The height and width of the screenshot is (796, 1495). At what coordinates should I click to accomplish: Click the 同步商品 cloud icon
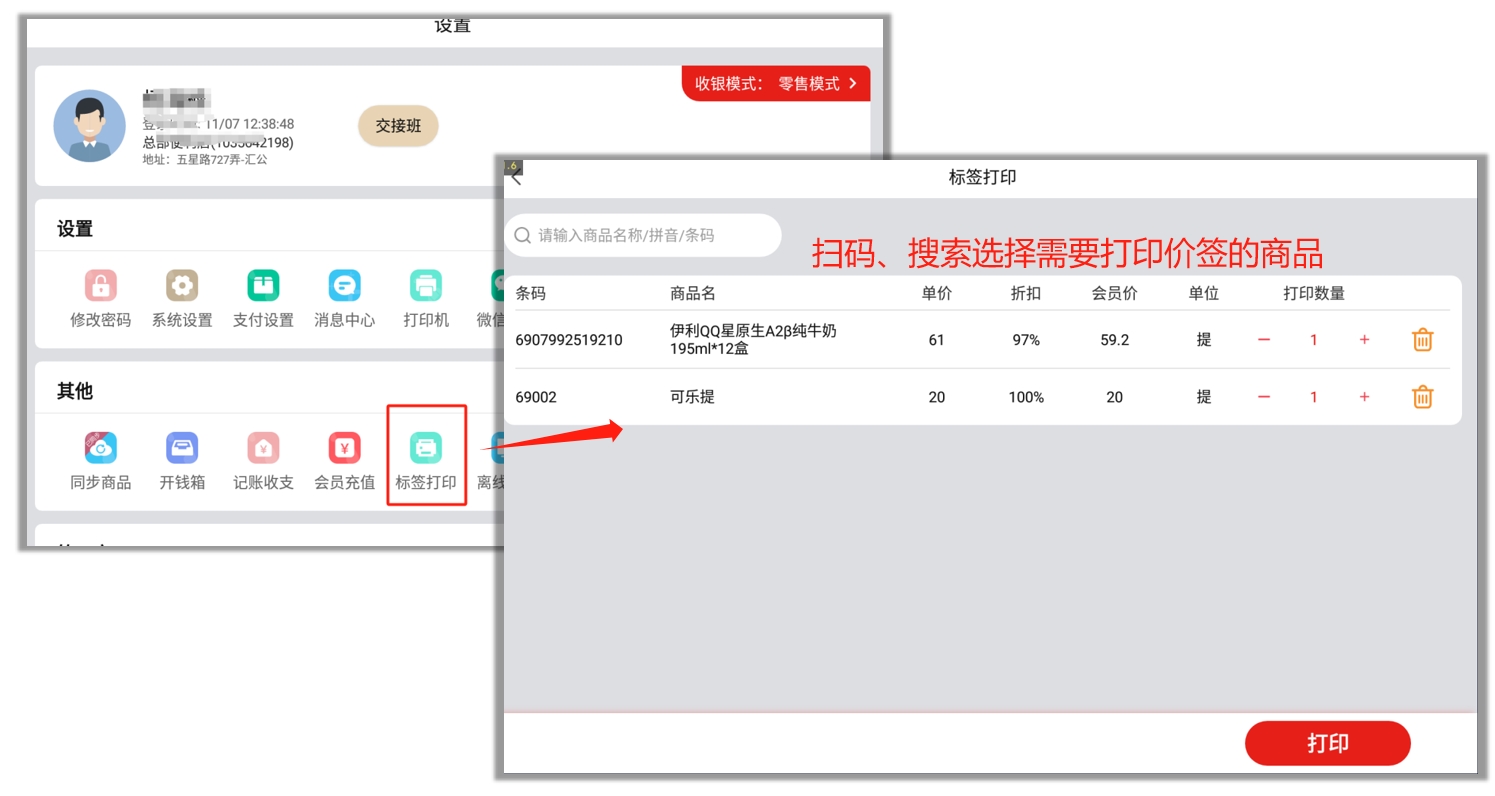[100, 449]
